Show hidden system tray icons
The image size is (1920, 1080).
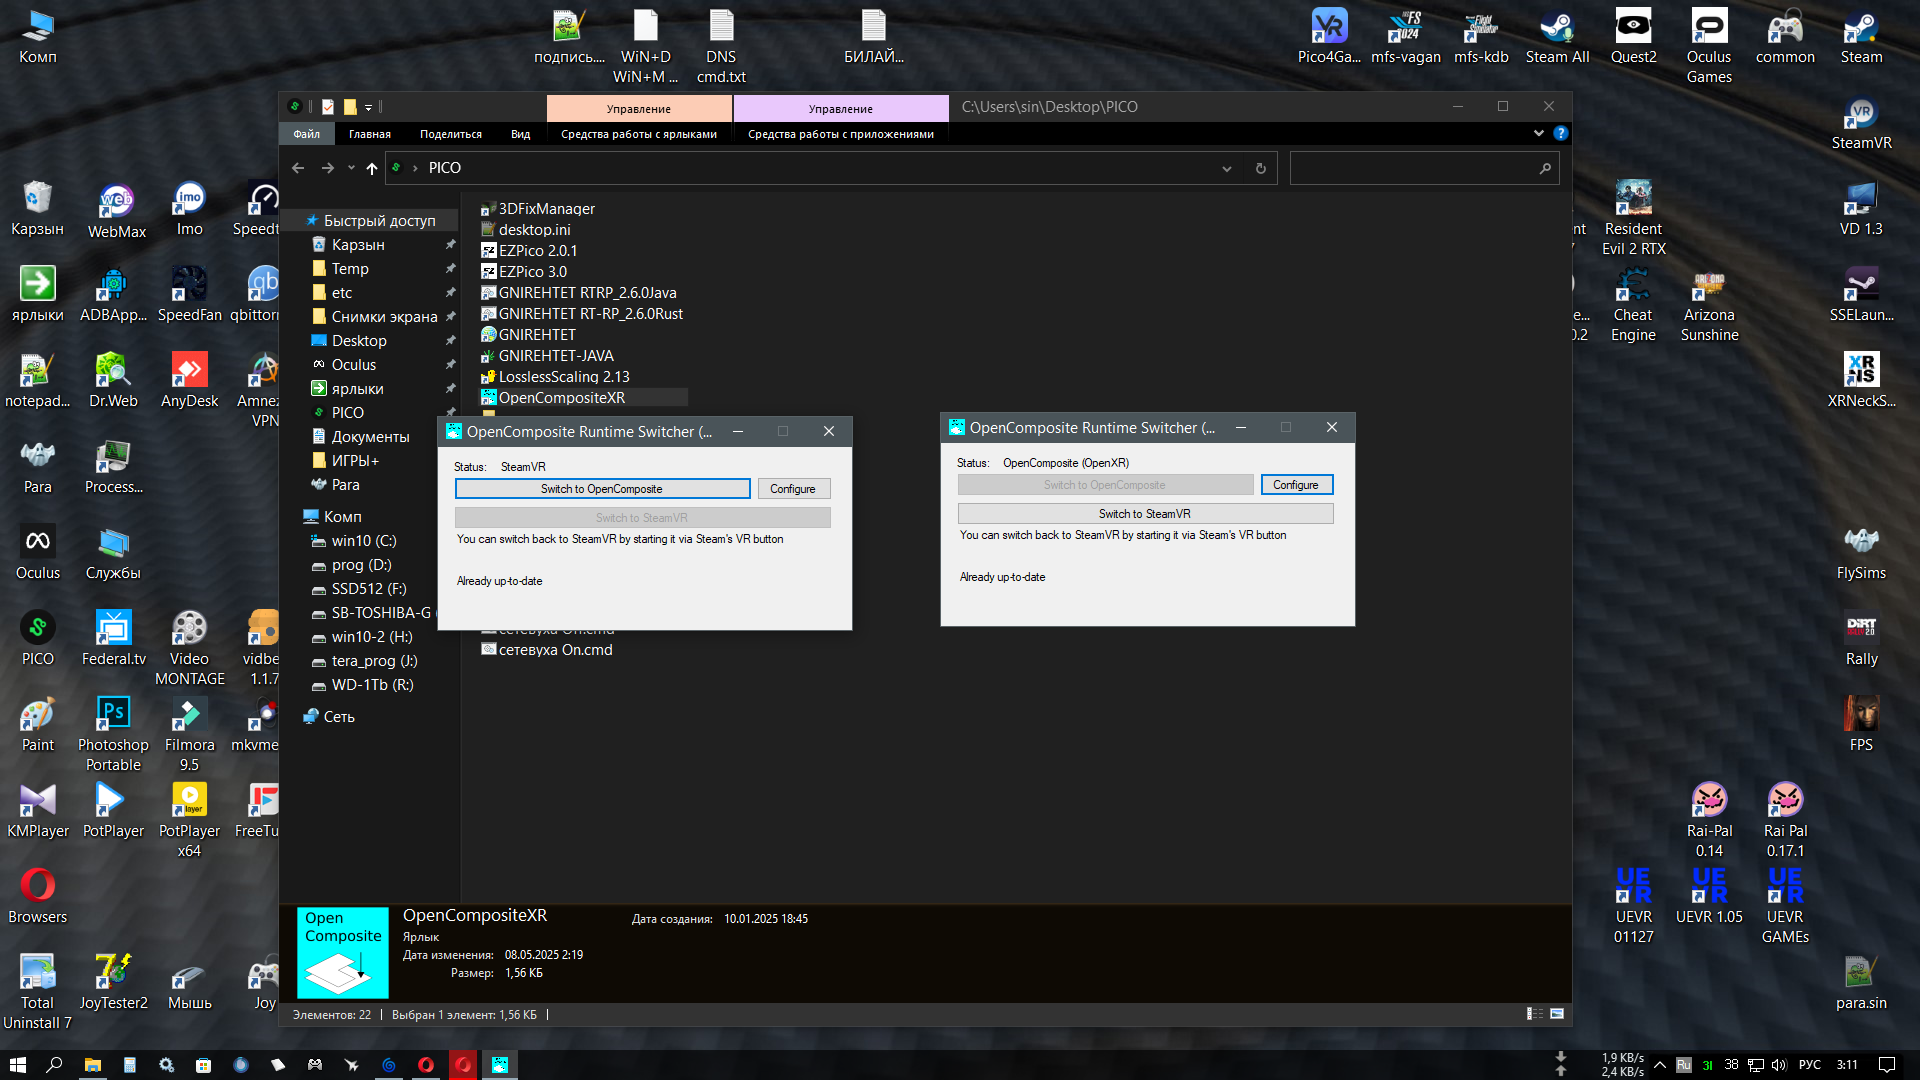coord(1660,1065)
